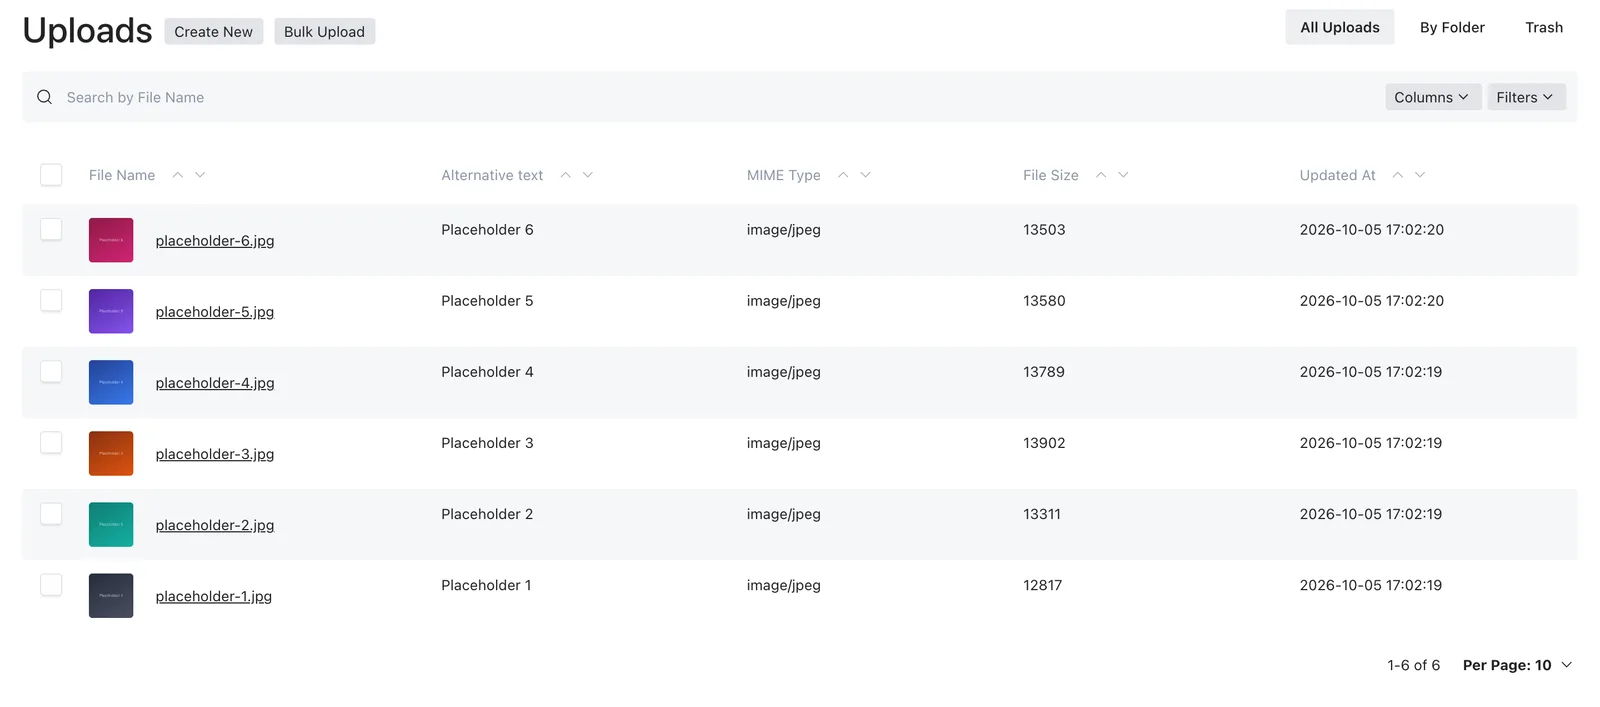Open the placeholder-1.jpg link
The width and height of the screenshot is (1600, 707).
pyautogui.click(x=214, y=596)
